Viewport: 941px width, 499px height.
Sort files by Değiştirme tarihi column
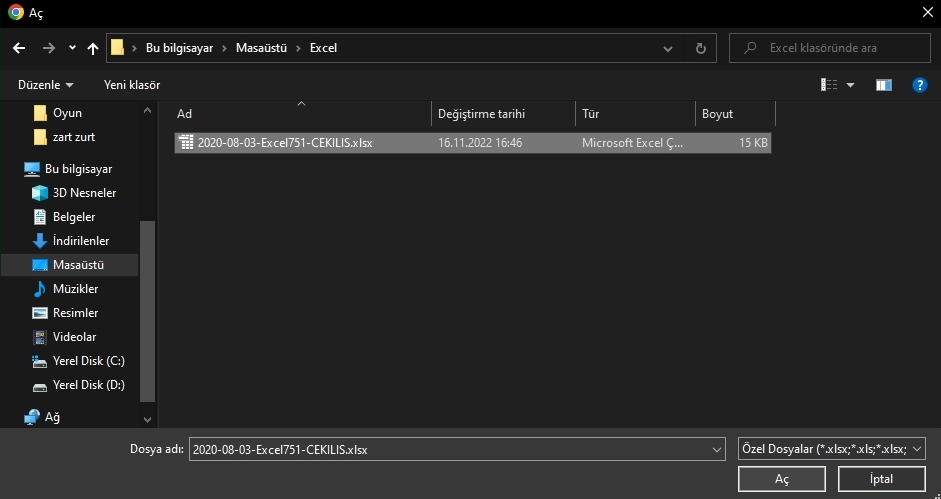click(480, 114)
